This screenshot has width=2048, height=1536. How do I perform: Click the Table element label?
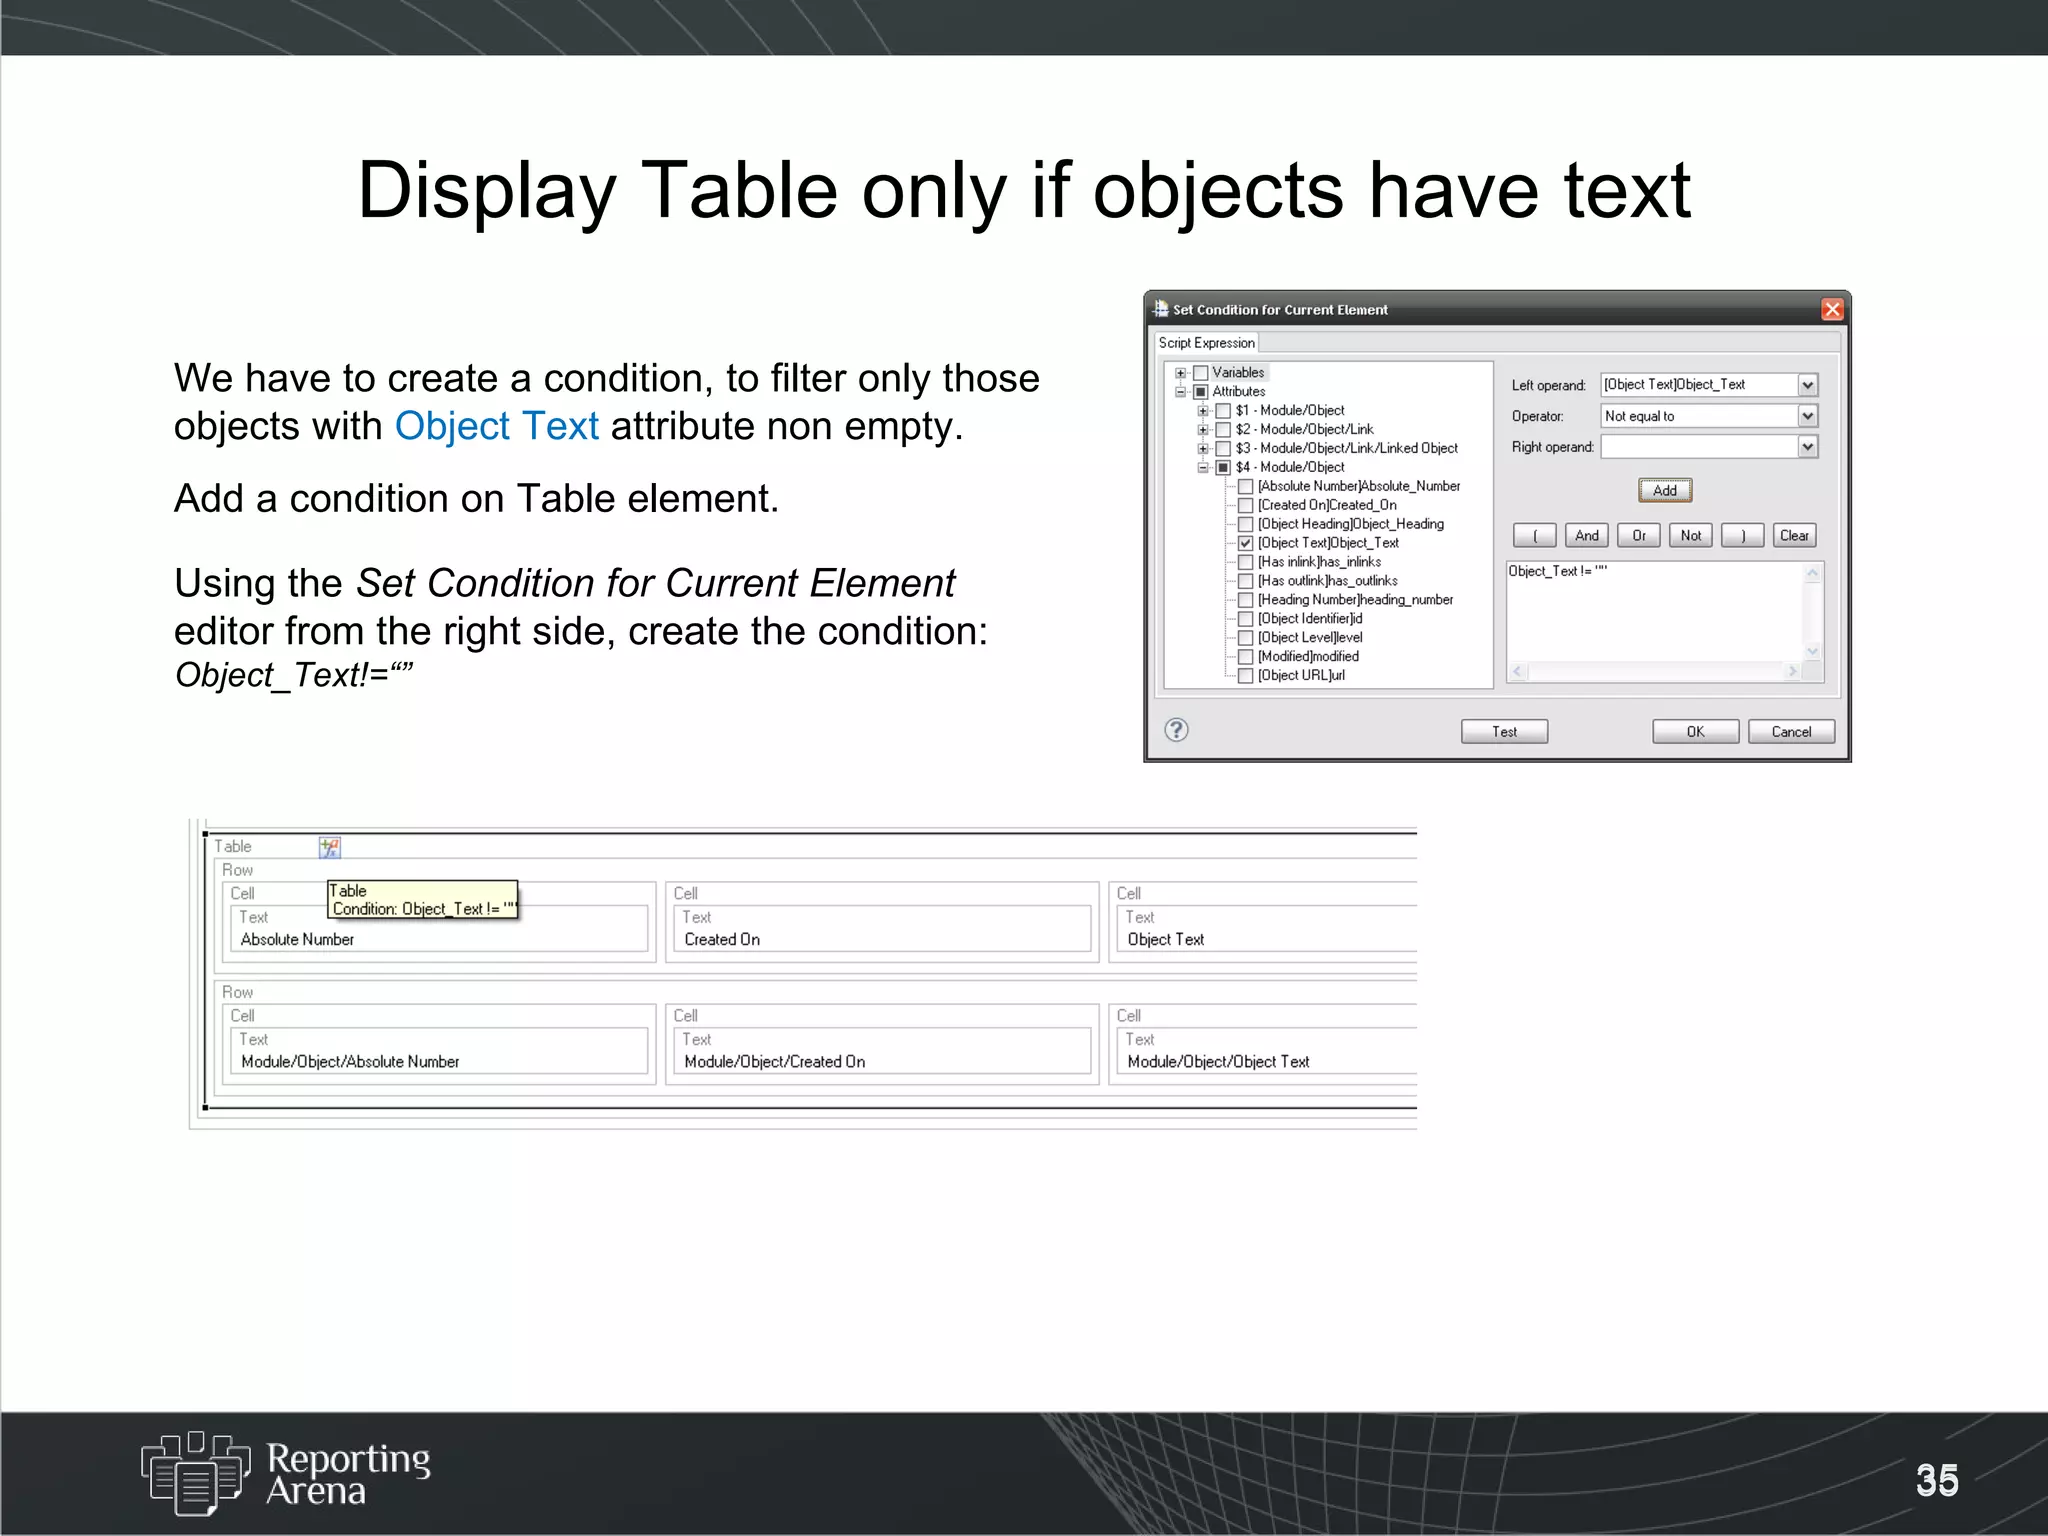[x=233, y=847]
